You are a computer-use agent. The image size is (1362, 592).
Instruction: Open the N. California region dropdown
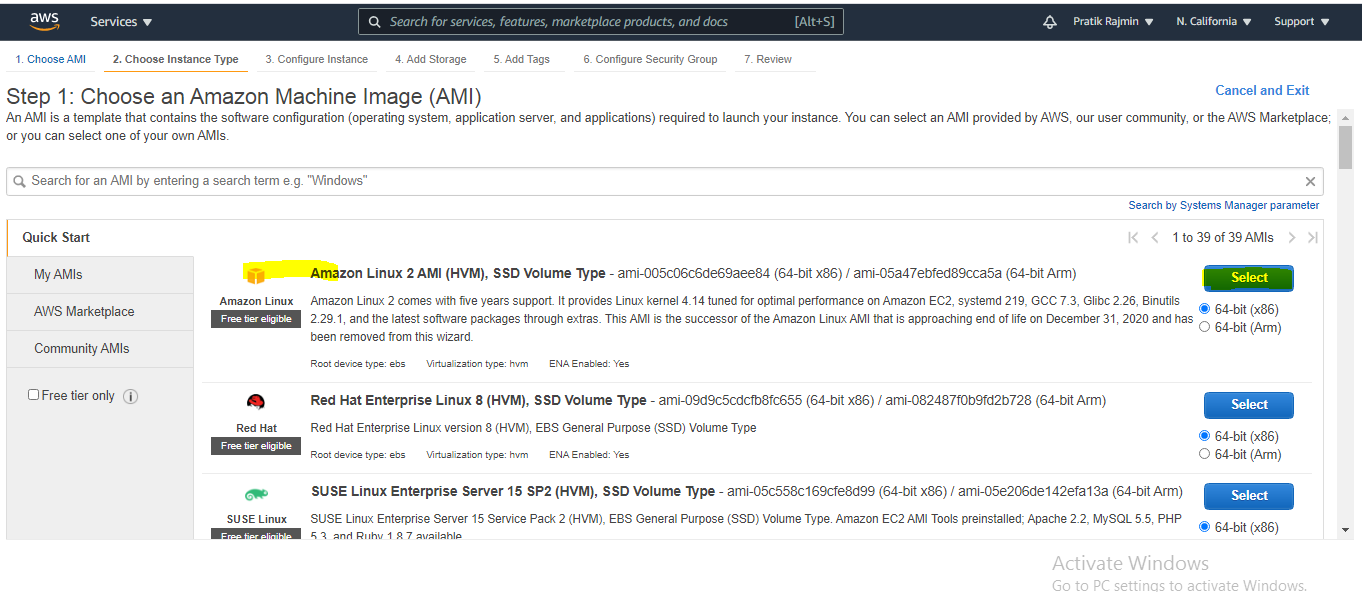pyautogui.click(x=1213, y=21)
